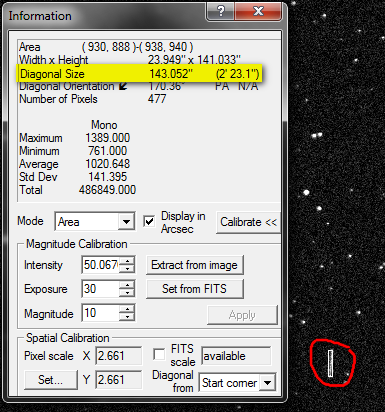Click the Total value 486849.000
This screenshot has width=385, height=412.
107,190
